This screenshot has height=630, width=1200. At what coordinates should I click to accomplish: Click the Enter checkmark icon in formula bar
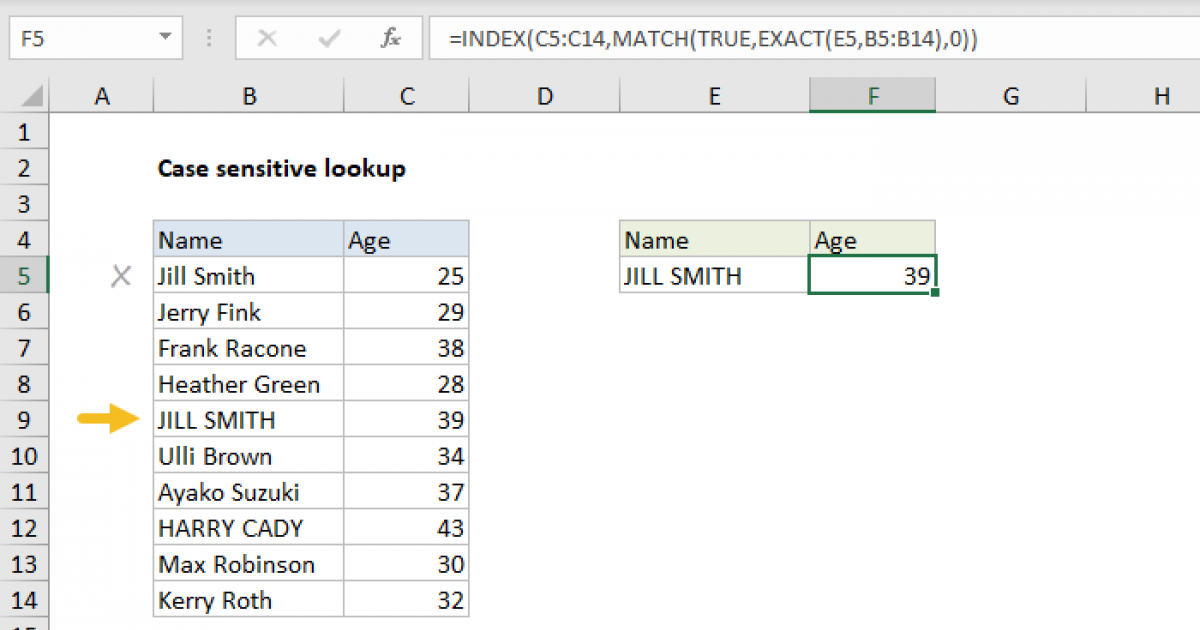pos(329,39)
